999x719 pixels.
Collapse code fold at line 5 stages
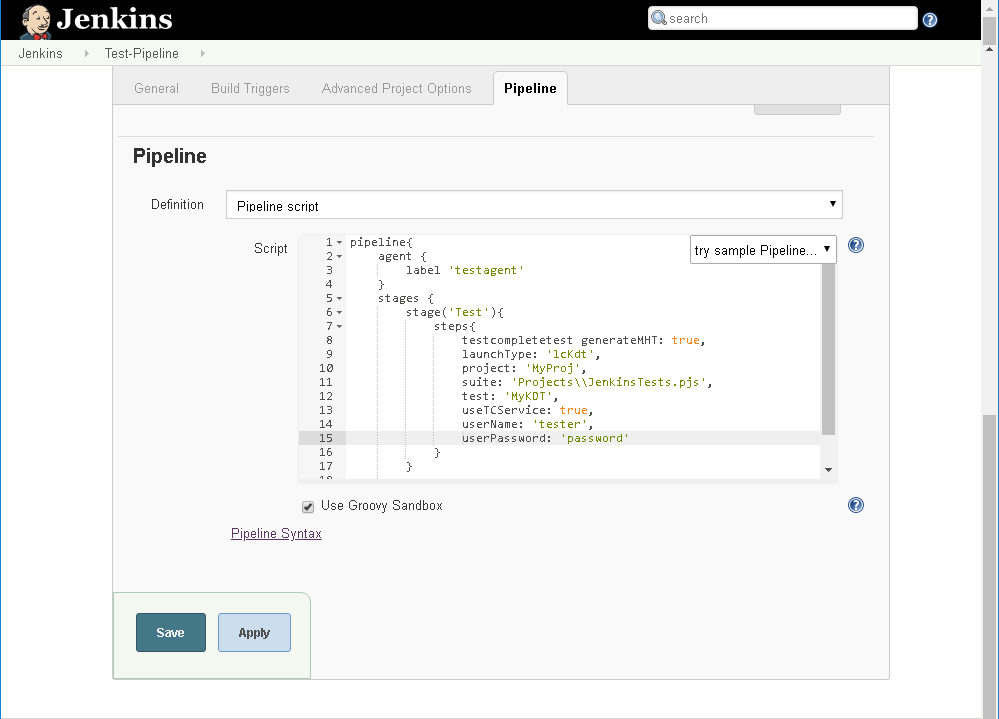click(340, 299)
